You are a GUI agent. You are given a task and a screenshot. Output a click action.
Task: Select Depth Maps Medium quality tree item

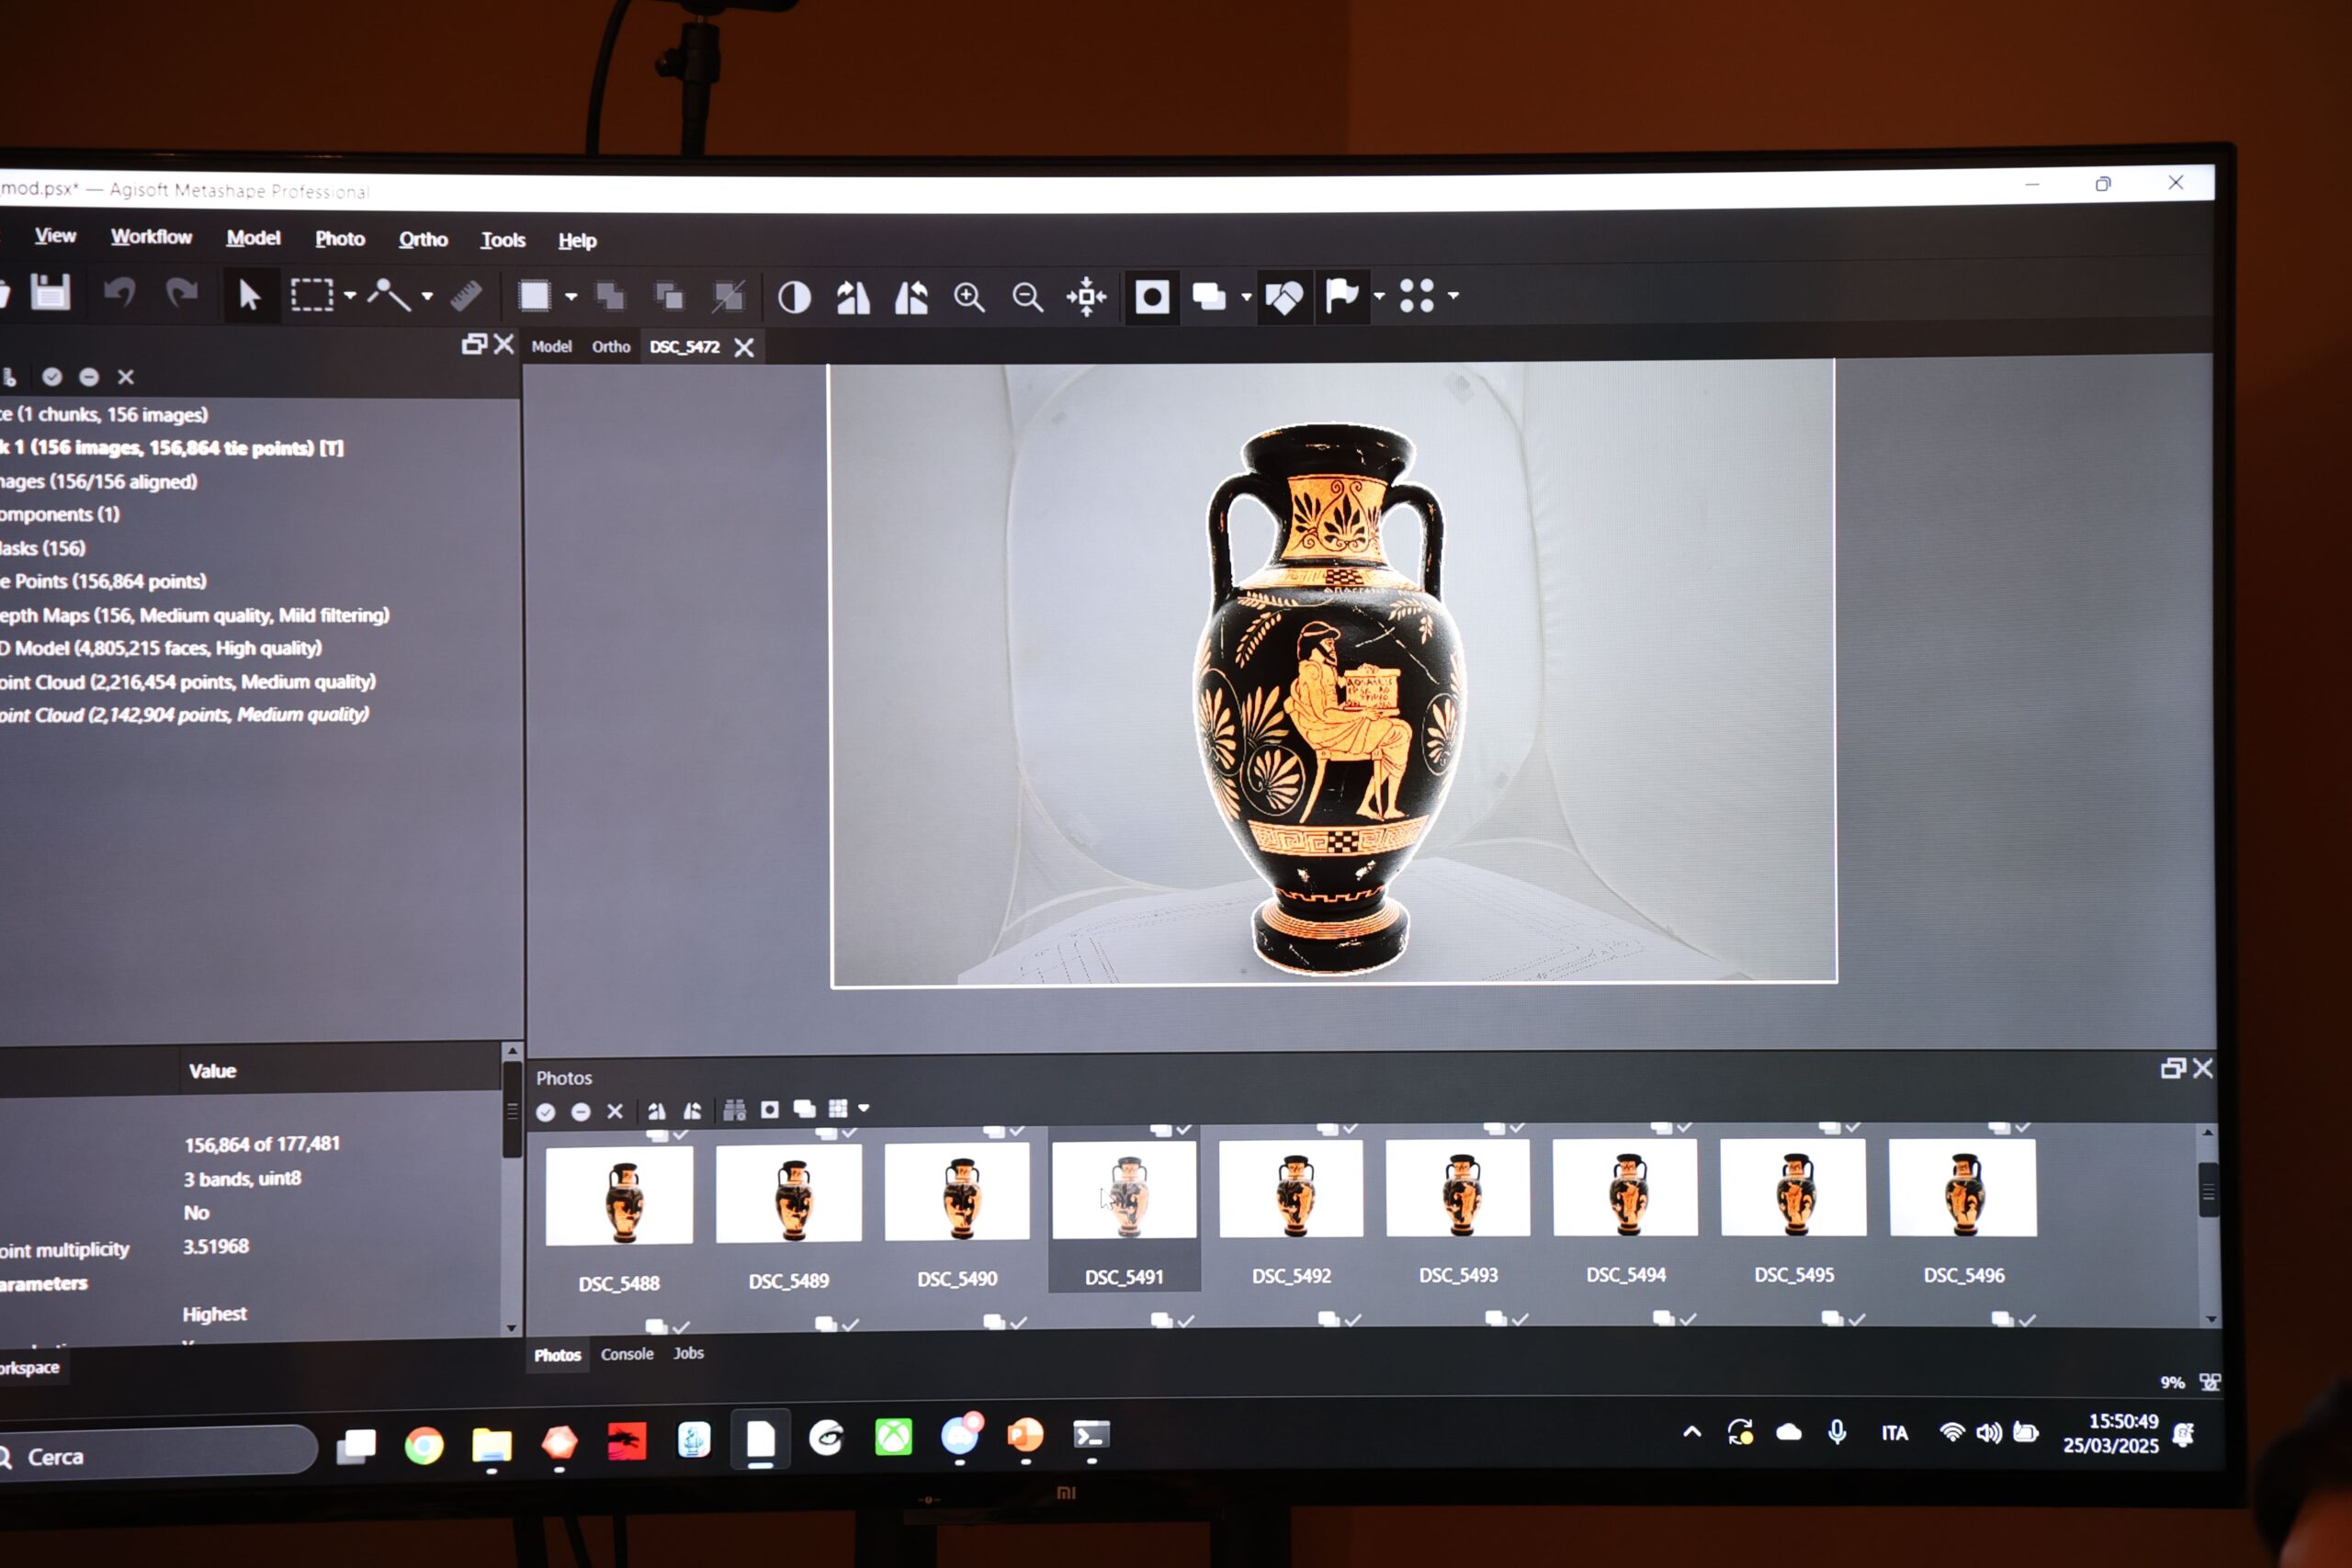click(195, 615)
